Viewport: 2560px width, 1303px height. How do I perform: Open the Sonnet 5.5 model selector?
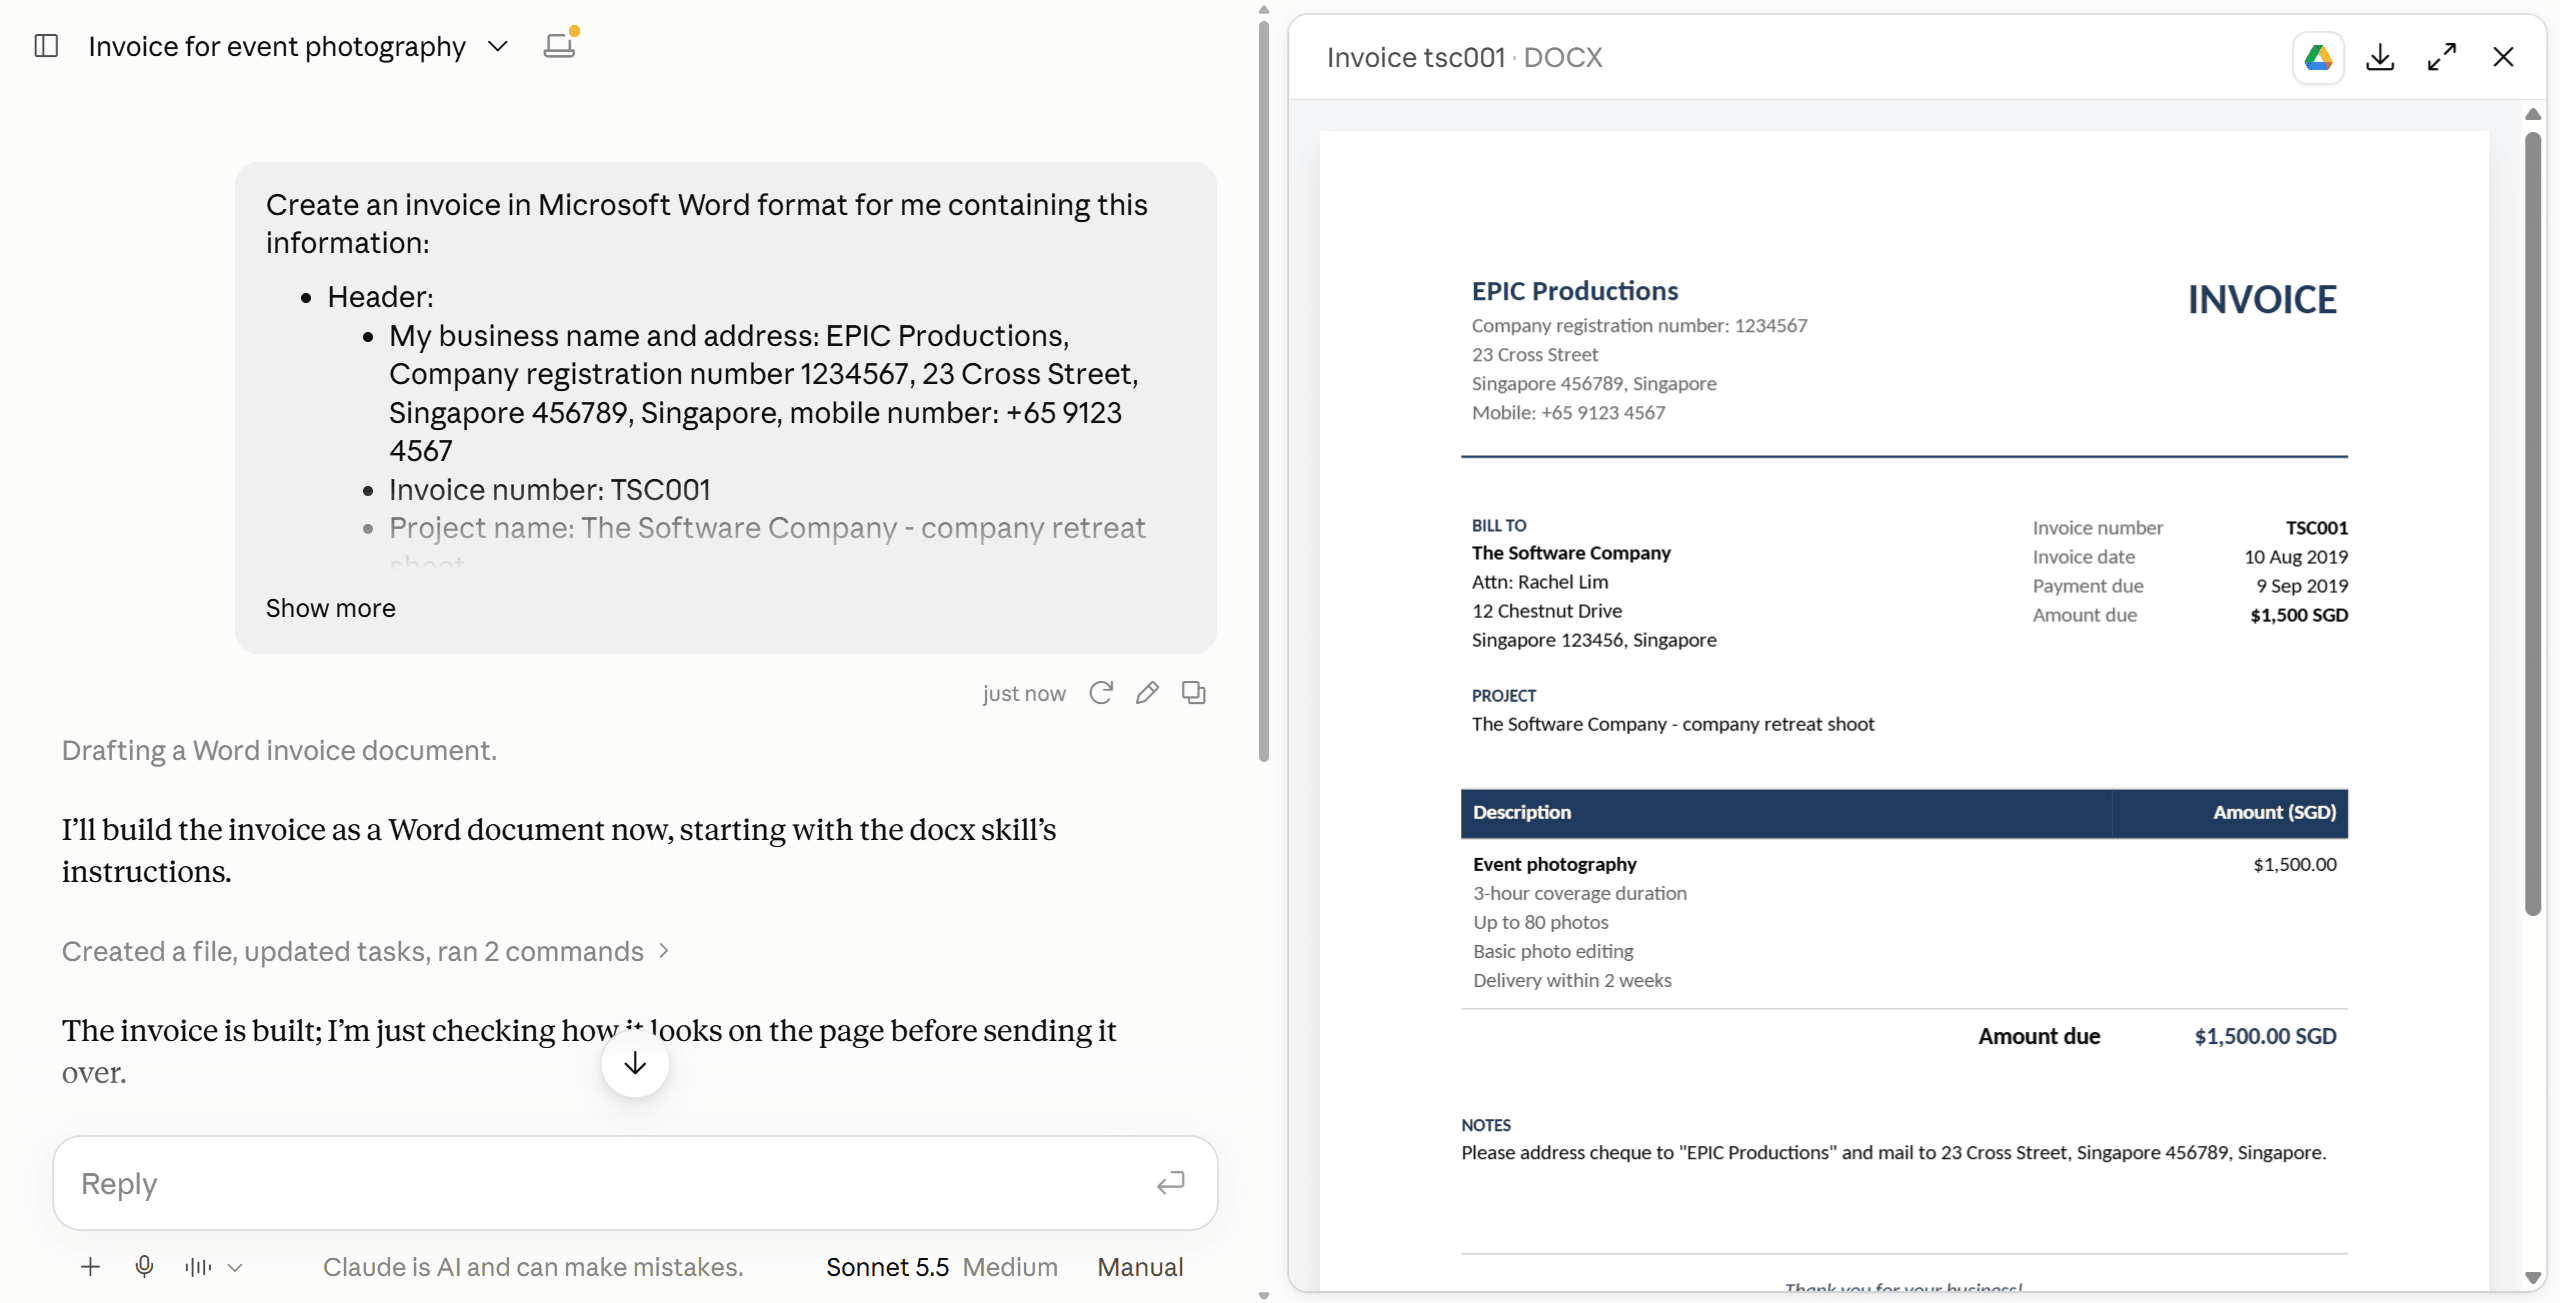[x=887, y=1267]
